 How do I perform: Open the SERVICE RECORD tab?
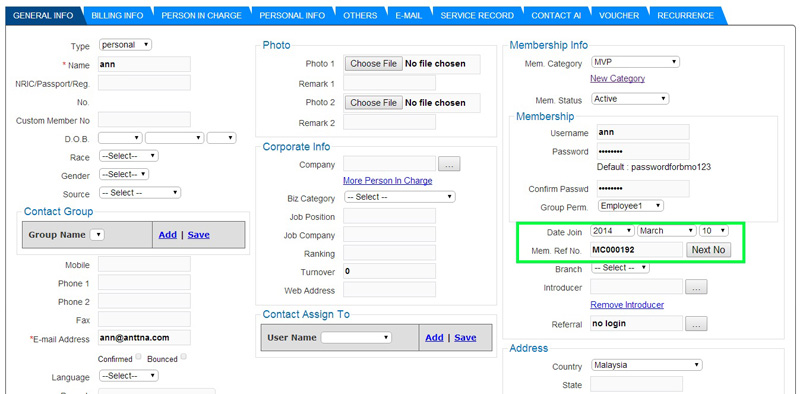477,15
